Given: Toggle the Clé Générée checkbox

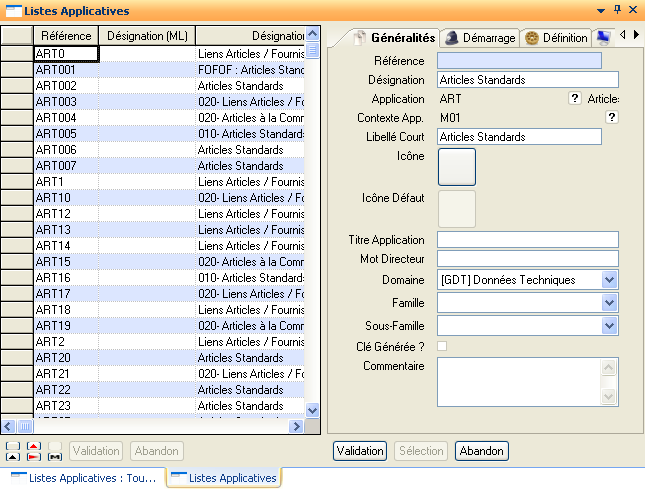Looking at the screenshot, I should [x=442, y=346].
